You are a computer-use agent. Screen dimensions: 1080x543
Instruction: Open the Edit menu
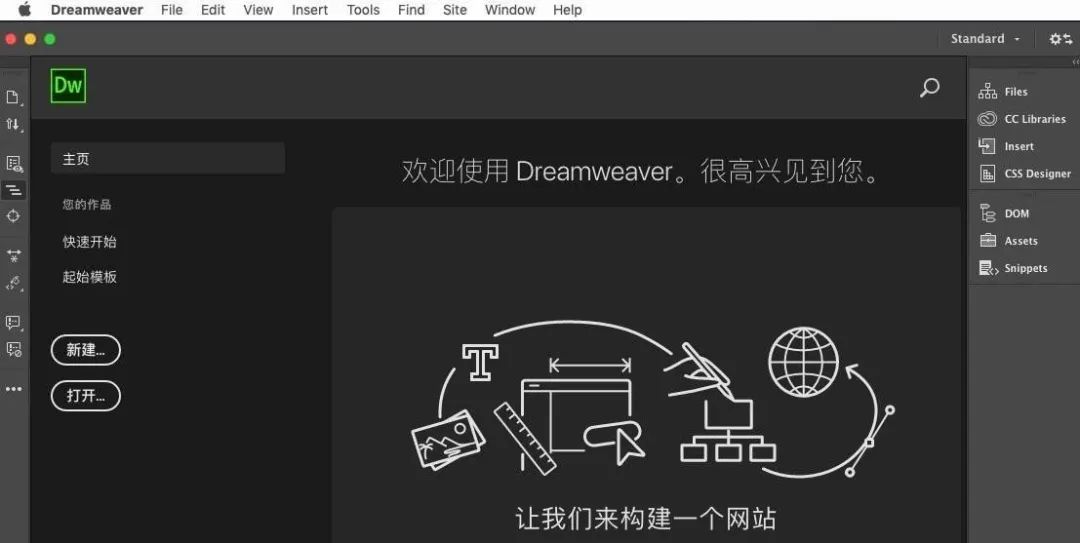(x=213, y=10)
